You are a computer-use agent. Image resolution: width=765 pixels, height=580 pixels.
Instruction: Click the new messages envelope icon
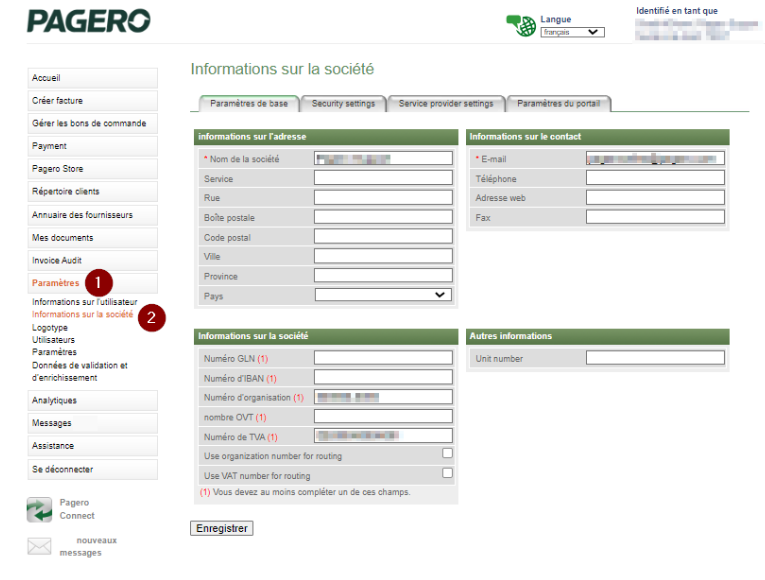[39, 546]
